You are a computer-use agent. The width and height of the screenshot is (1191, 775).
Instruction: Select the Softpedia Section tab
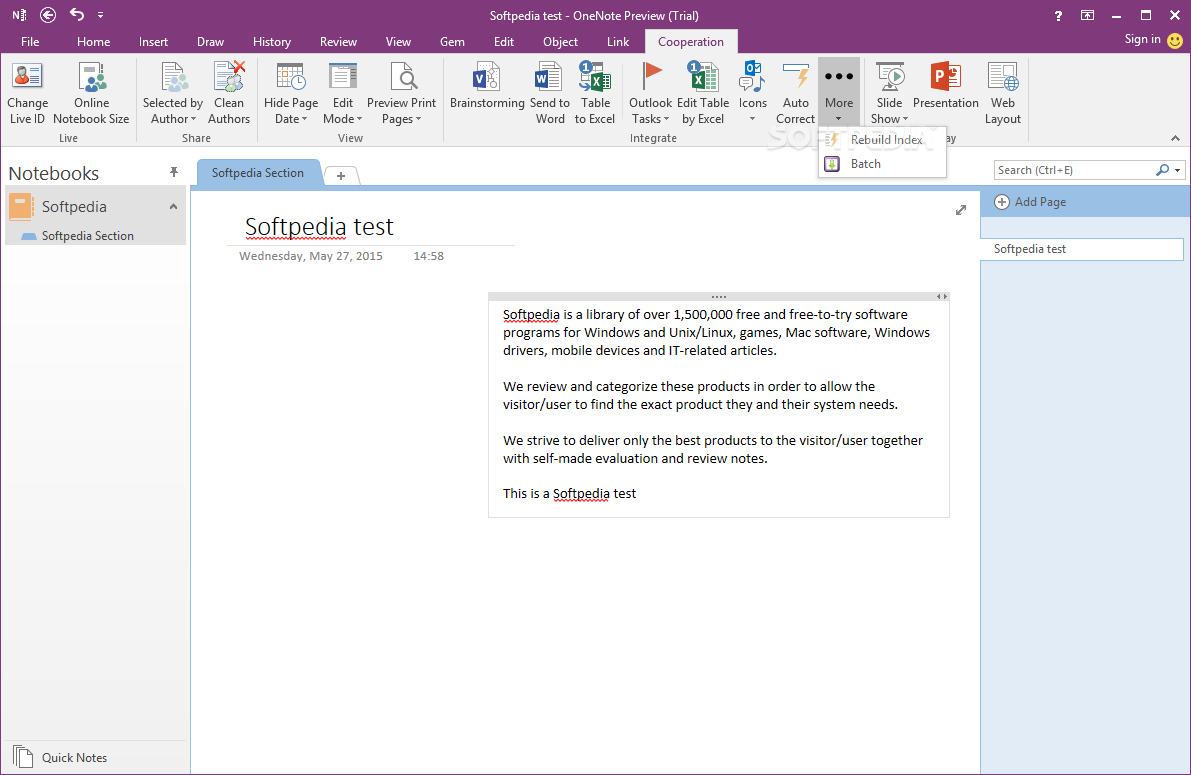(x=257, y=173)
